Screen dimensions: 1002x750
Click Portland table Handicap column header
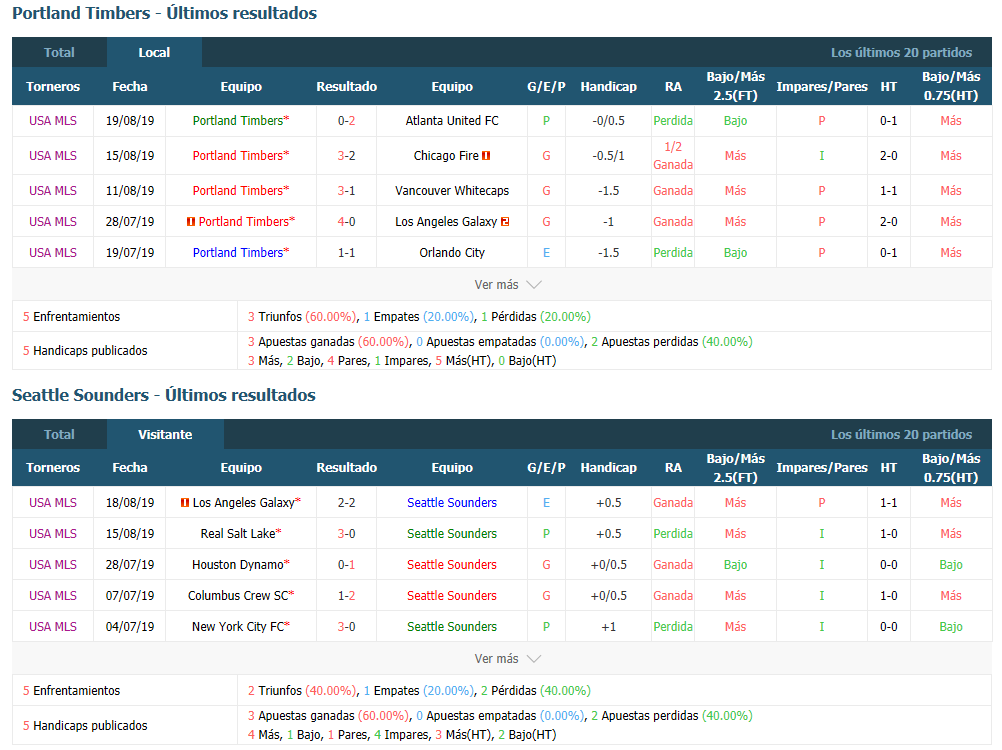[x=608, y=86]
